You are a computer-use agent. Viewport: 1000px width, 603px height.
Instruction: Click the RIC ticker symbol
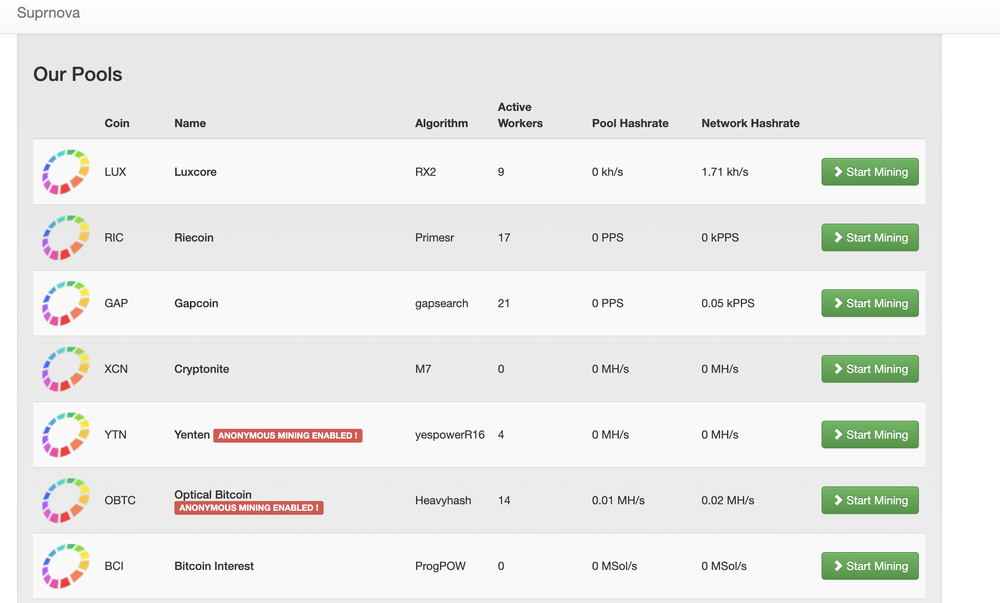click(x=114, y=237)
